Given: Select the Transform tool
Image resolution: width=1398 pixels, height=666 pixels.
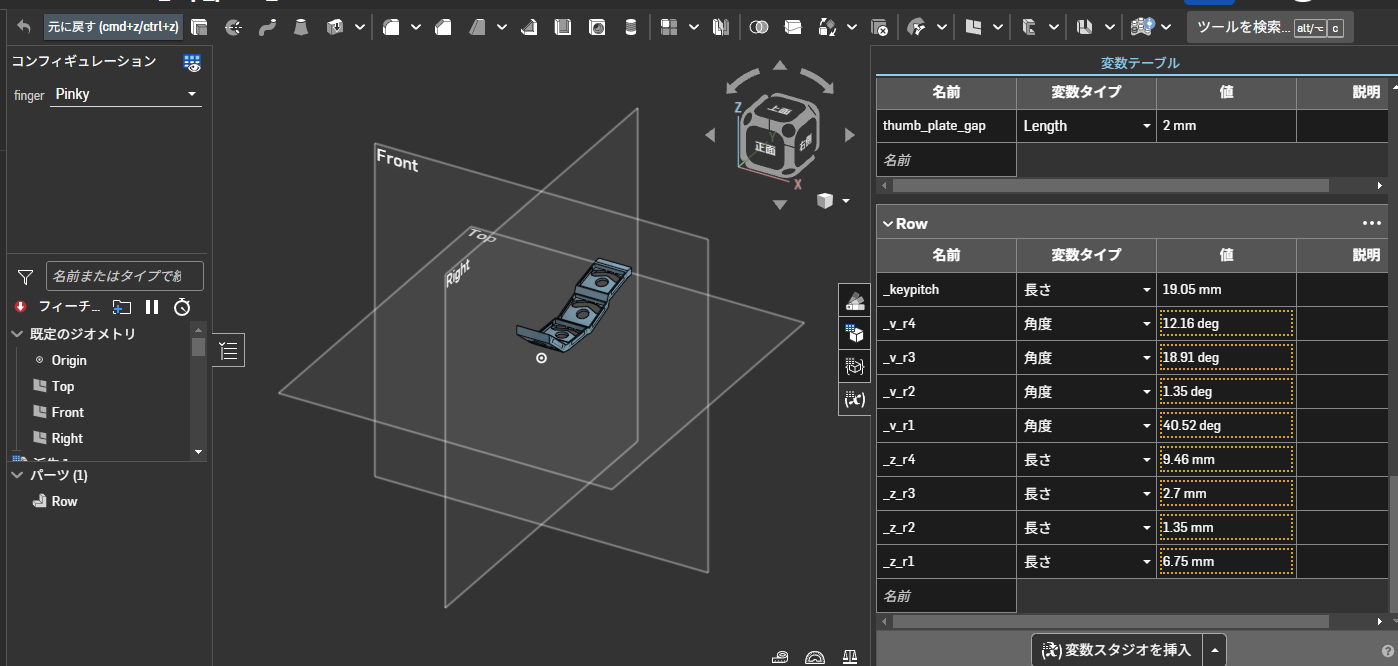Looking at the screenshot, I should point(827,27).
